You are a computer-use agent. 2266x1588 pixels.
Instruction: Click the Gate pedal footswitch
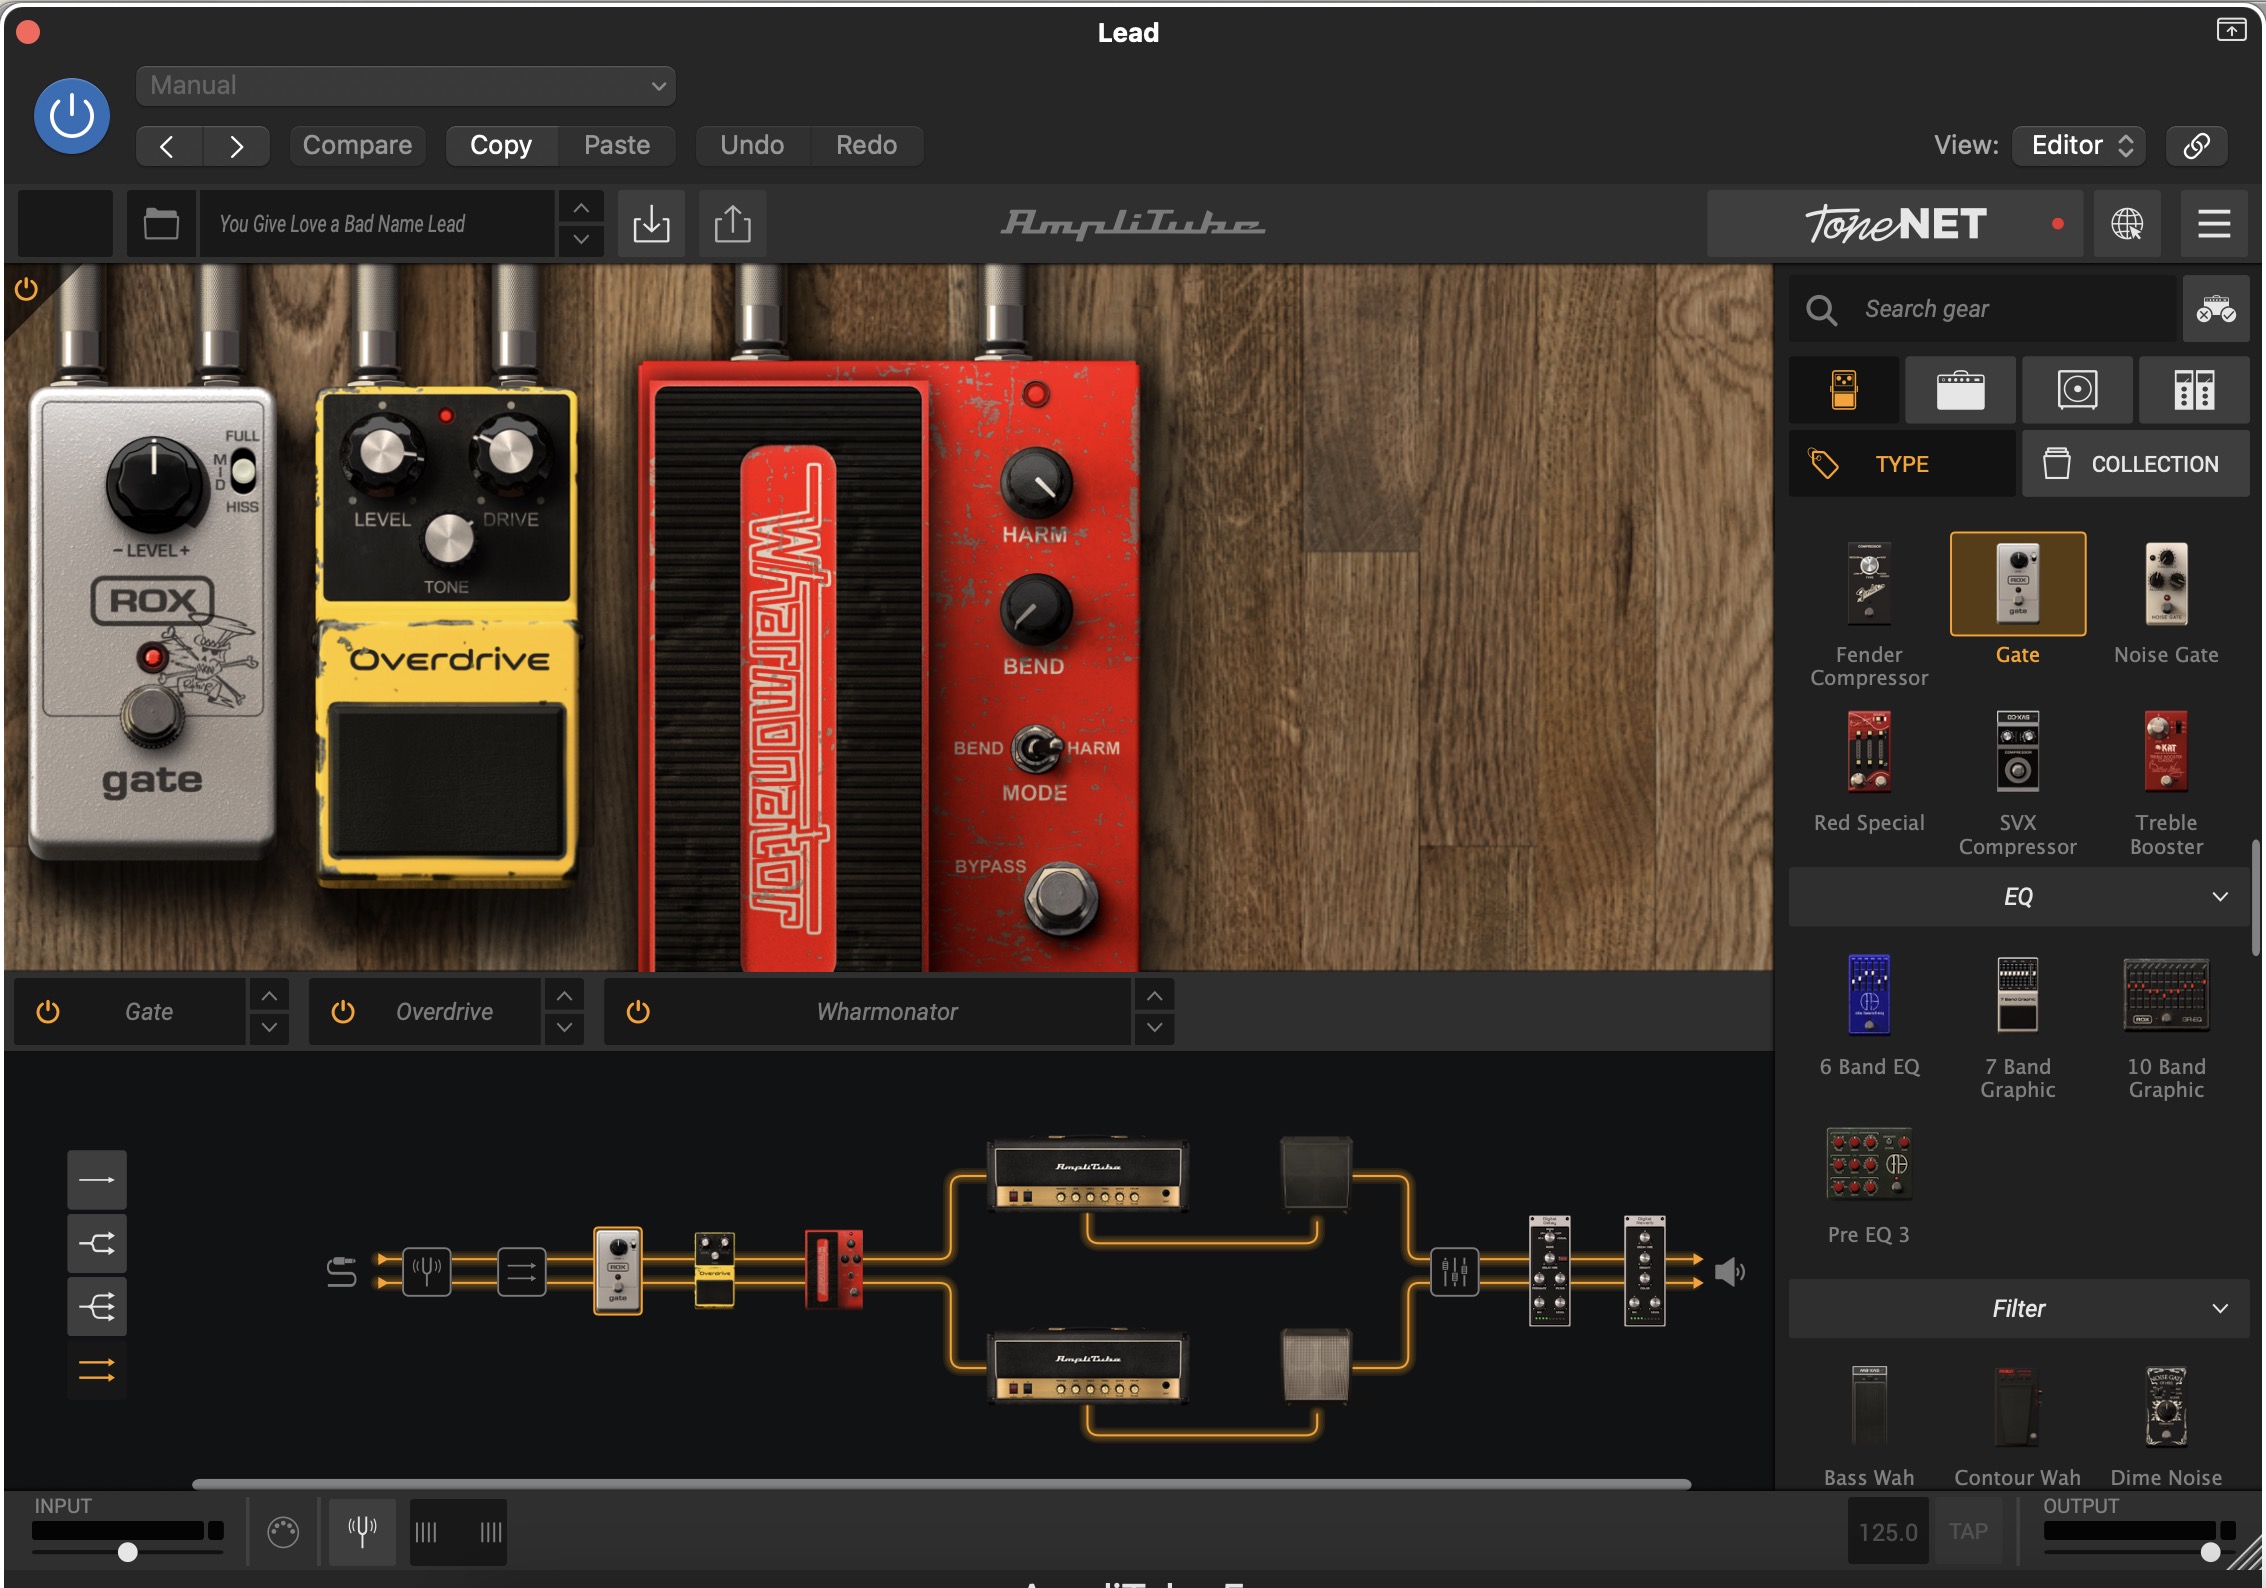pyautogui.click(x=153, y=715)
